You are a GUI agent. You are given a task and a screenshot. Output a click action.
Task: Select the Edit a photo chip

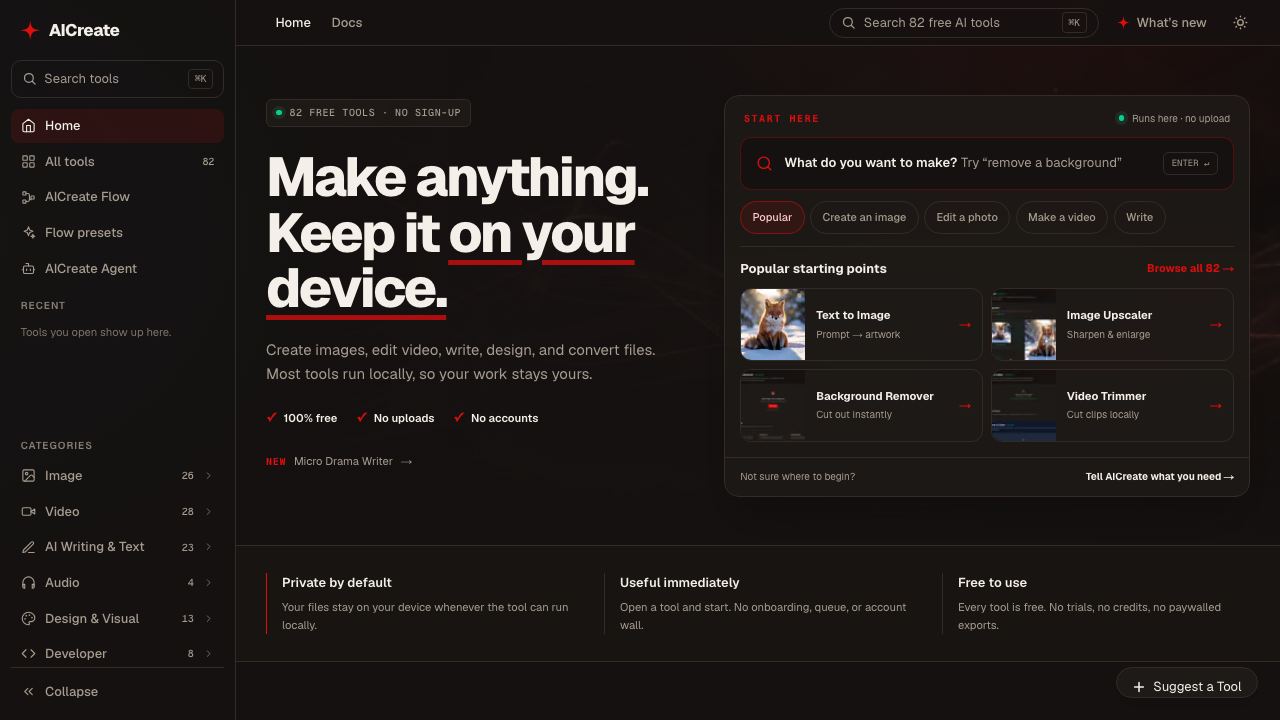coord(967,217)
